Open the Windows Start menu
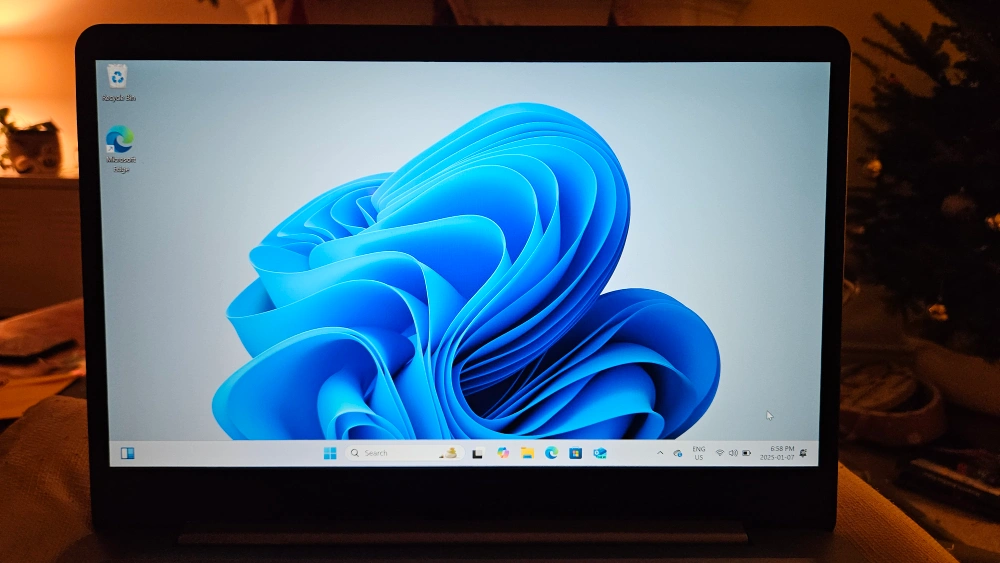The height and width of the screenshot is (563, 1000). click(x=330, y=453)
